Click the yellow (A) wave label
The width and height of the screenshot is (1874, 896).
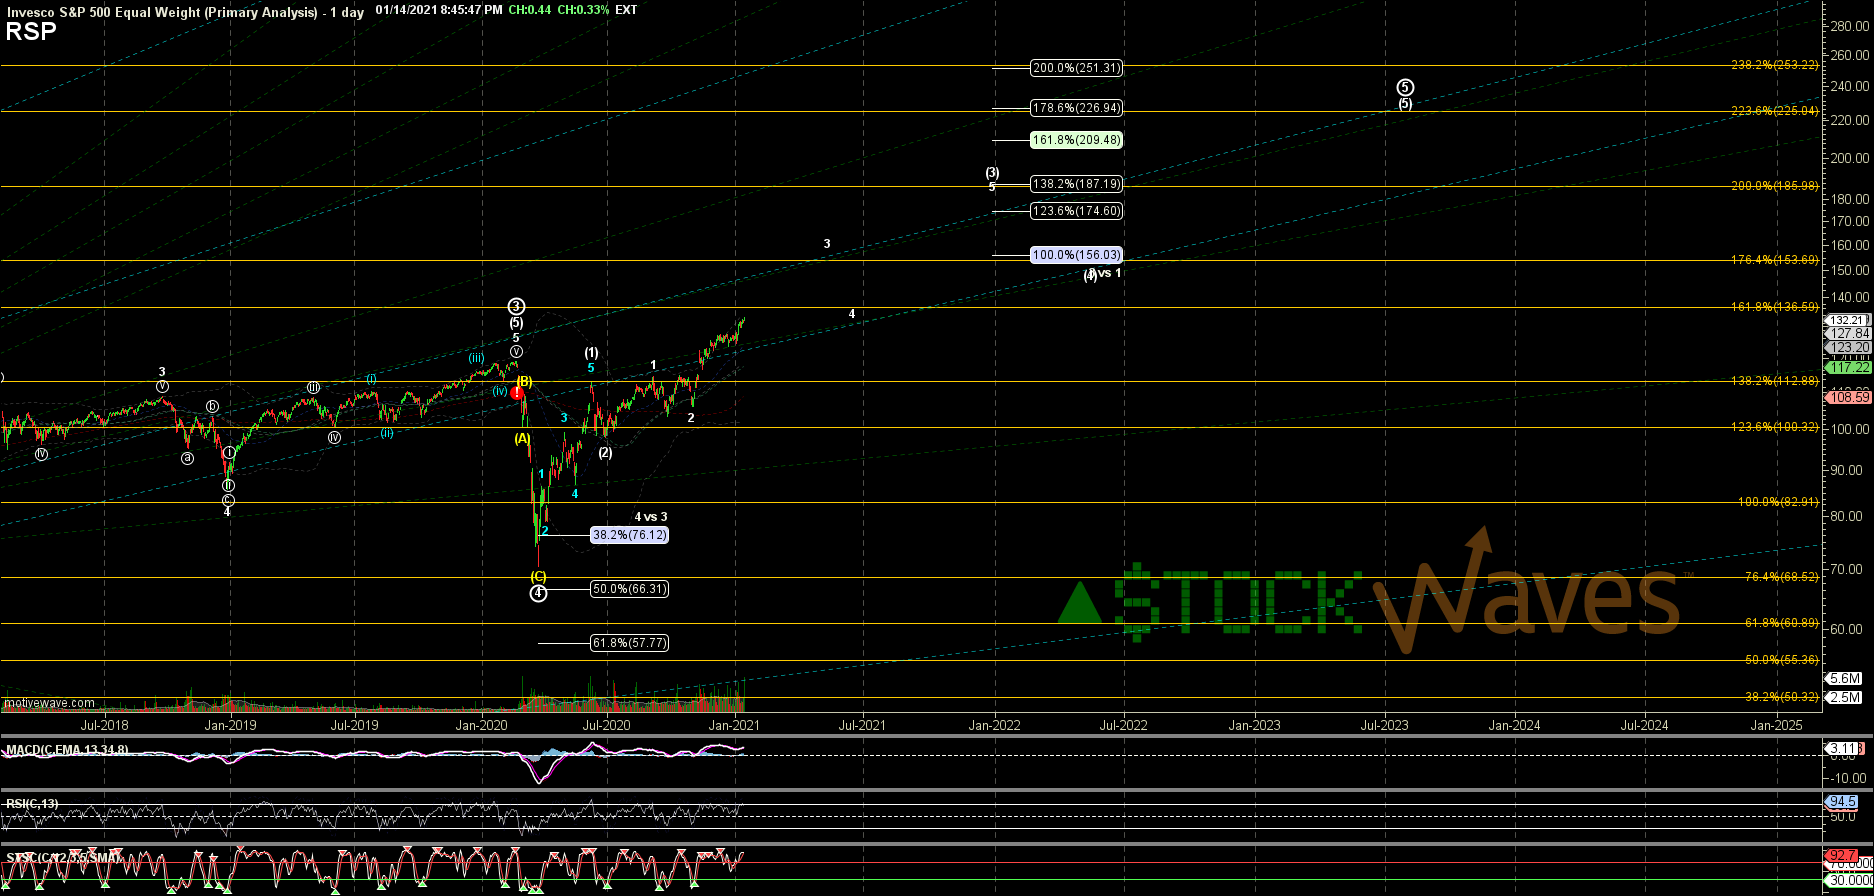[x=522, y=438]
